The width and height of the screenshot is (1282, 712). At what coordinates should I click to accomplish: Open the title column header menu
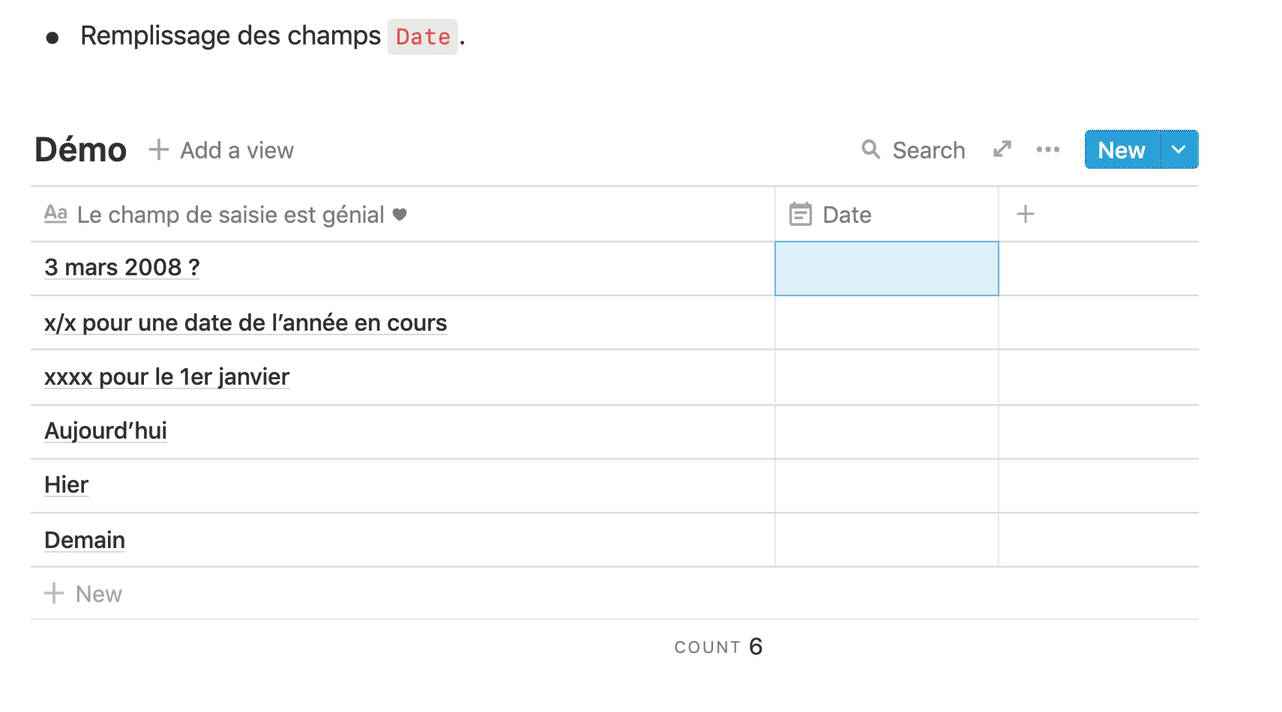point(230,214)
